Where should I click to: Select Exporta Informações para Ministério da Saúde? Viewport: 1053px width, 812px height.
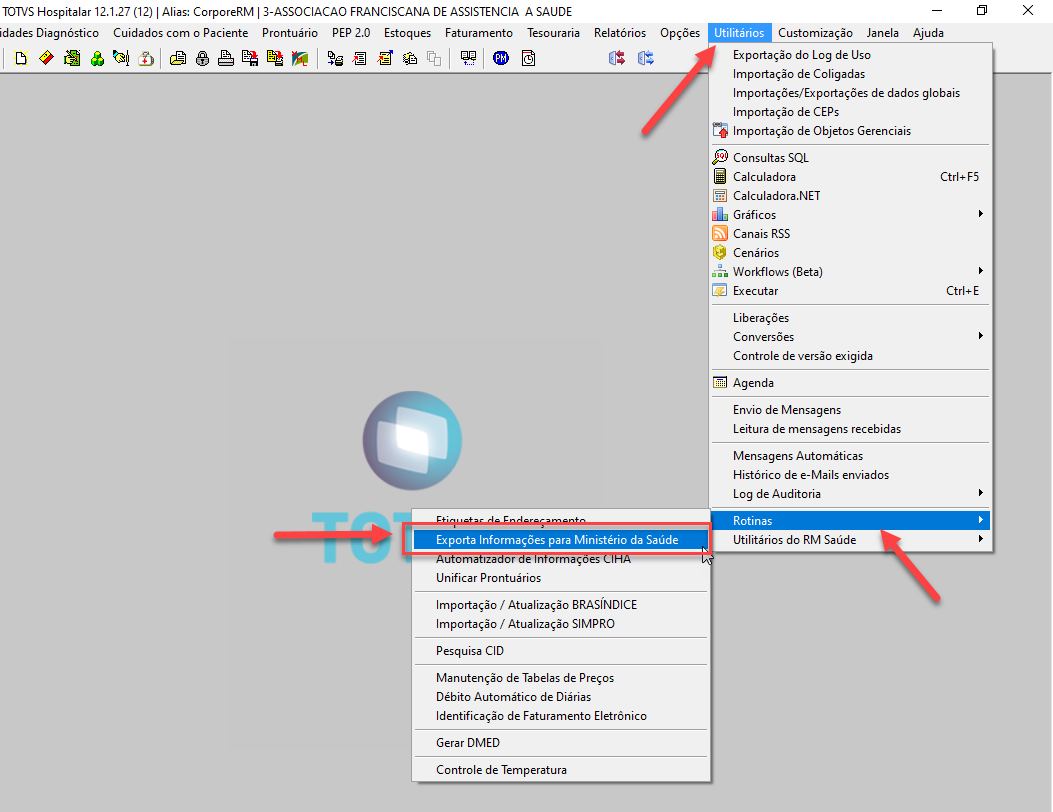[x=561, y=540]
